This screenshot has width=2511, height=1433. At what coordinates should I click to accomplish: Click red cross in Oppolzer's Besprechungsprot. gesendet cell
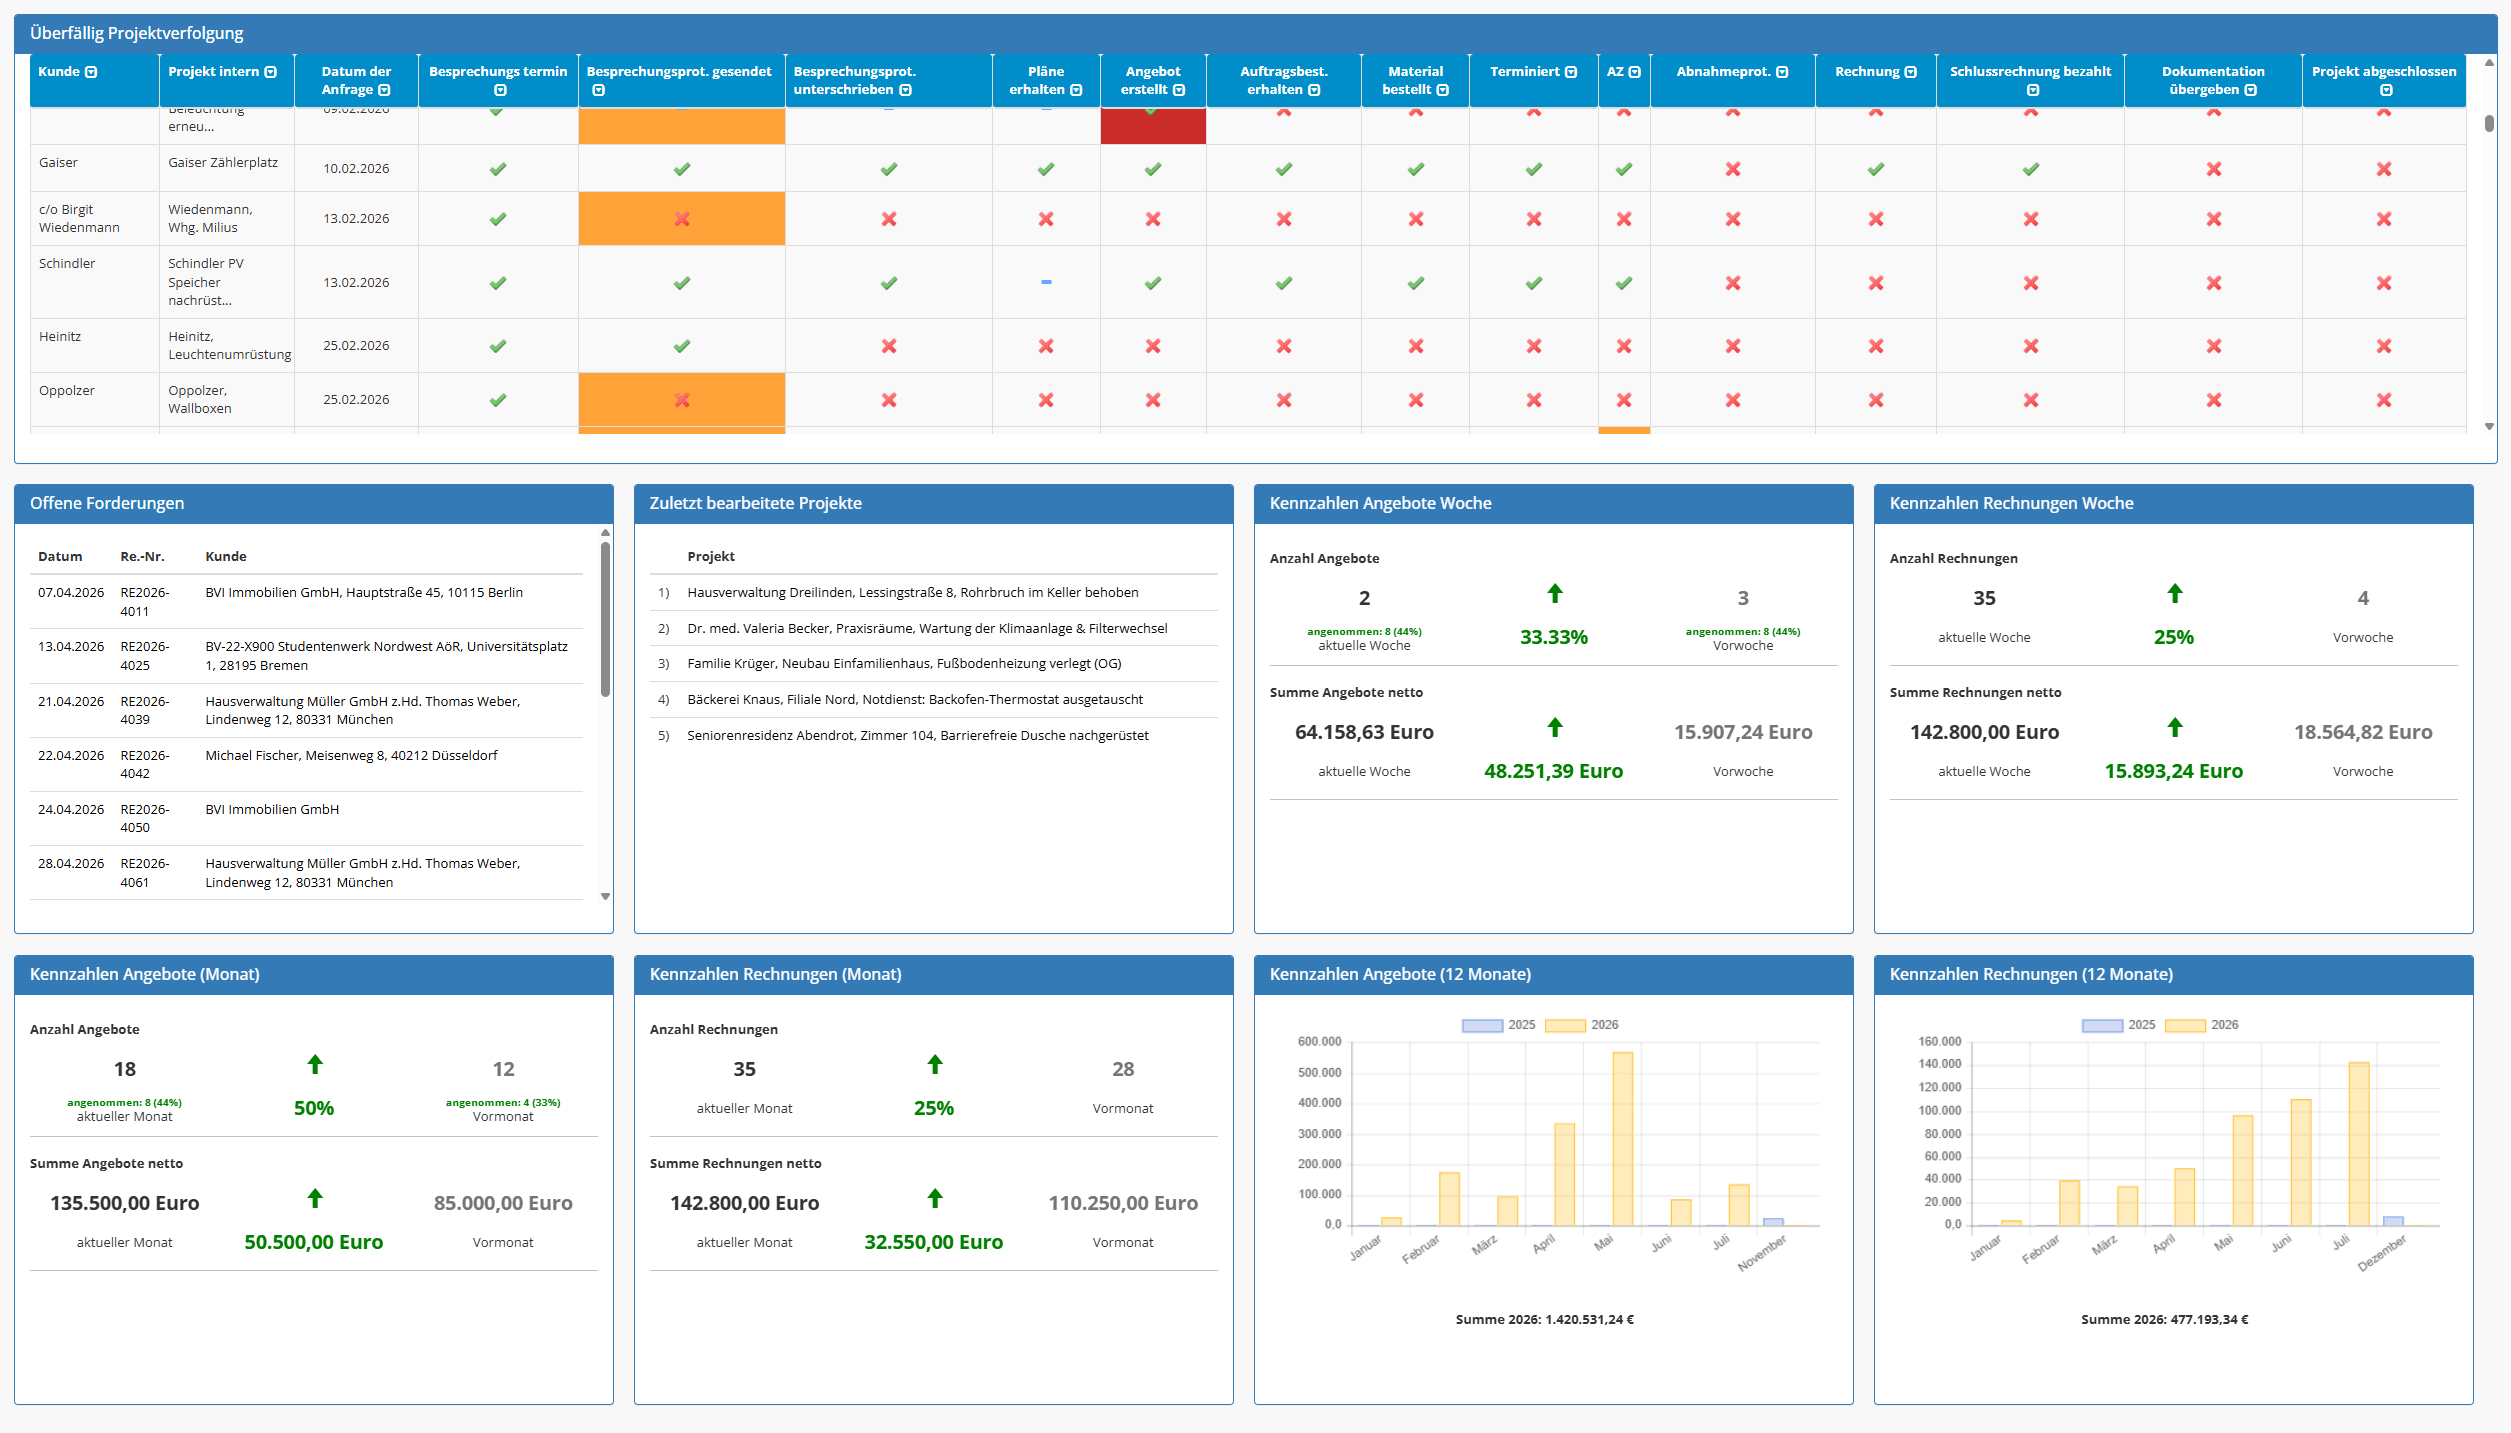coord(682,400)
